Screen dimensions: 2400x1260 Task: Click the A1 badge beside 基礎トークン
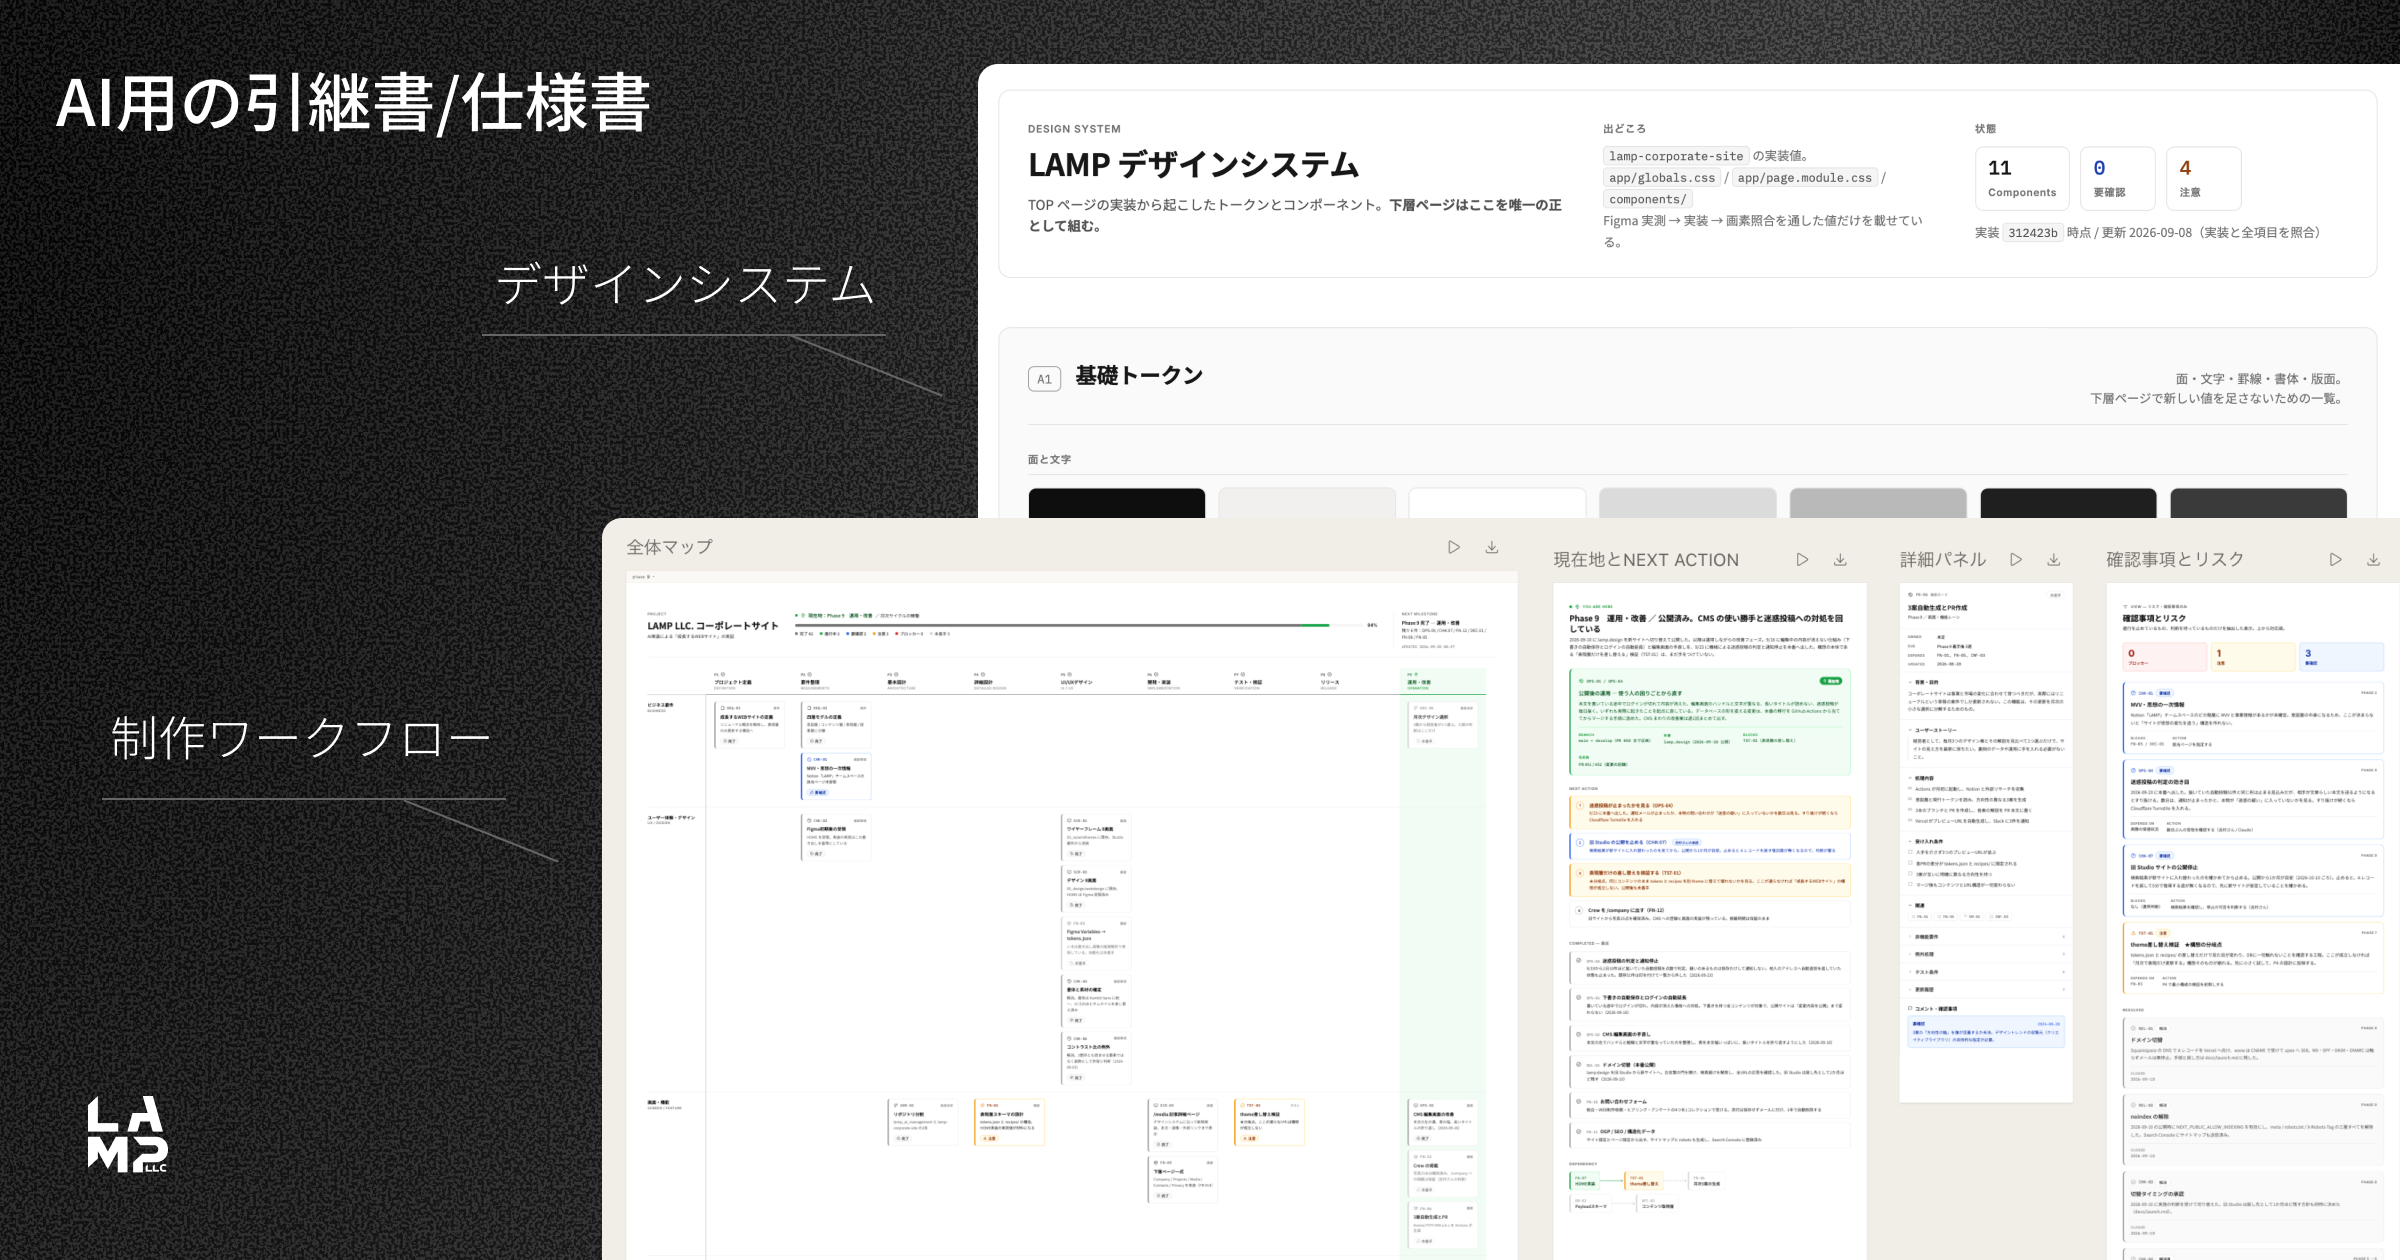1044,379
